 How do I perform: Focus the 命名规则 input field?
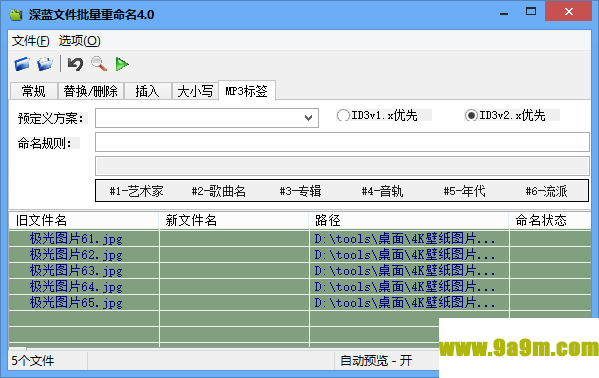pos(342,142)
